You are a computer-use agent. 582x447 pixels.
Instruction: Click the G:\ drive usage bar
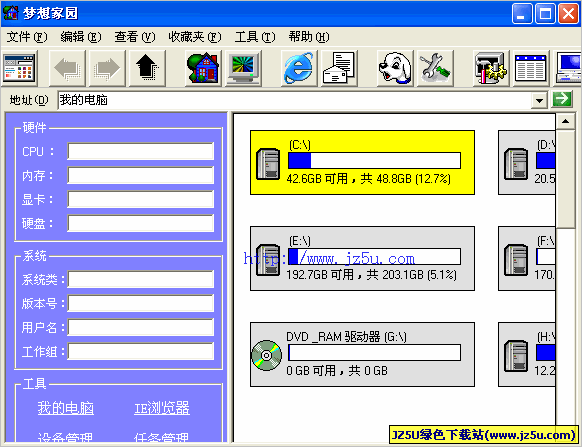click(375, 352)
